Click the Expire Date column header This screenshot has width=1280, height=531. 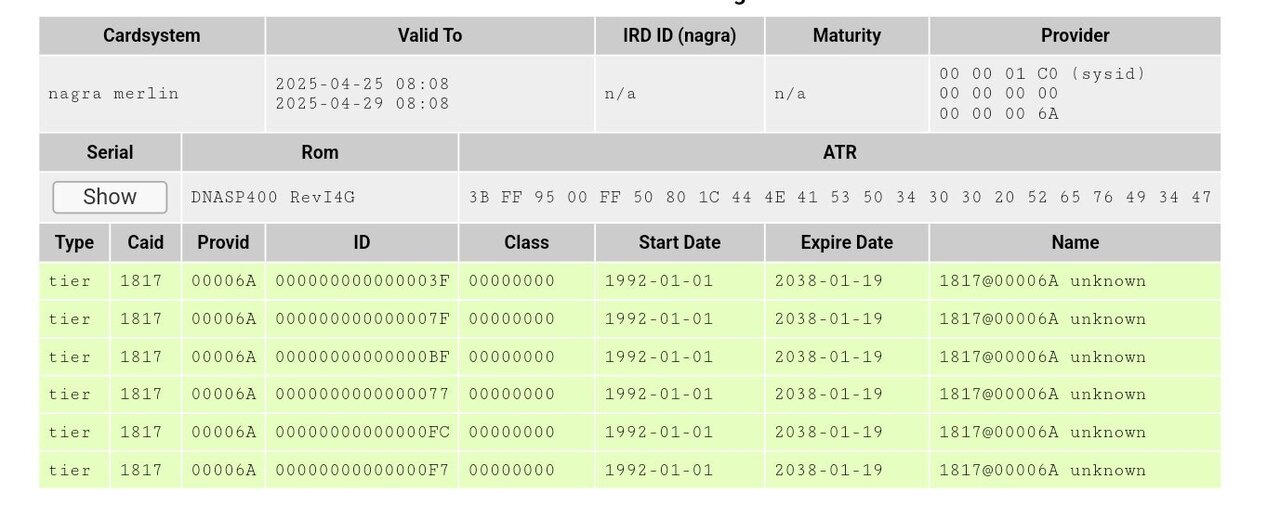pyautogui.click(x=846, y=242)
